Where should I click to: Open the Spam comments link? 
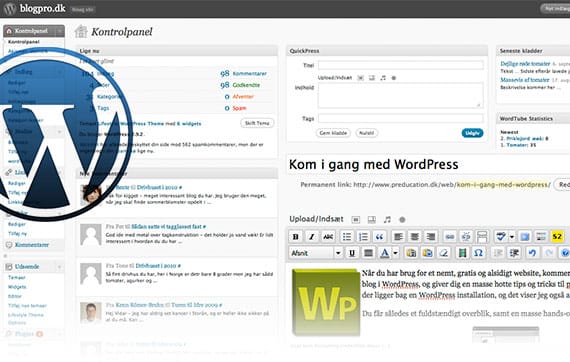(239, 108)
